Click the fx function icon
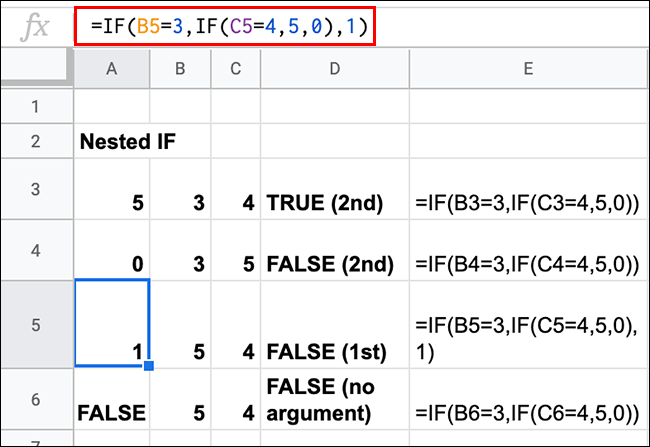 tap(36, 26)
